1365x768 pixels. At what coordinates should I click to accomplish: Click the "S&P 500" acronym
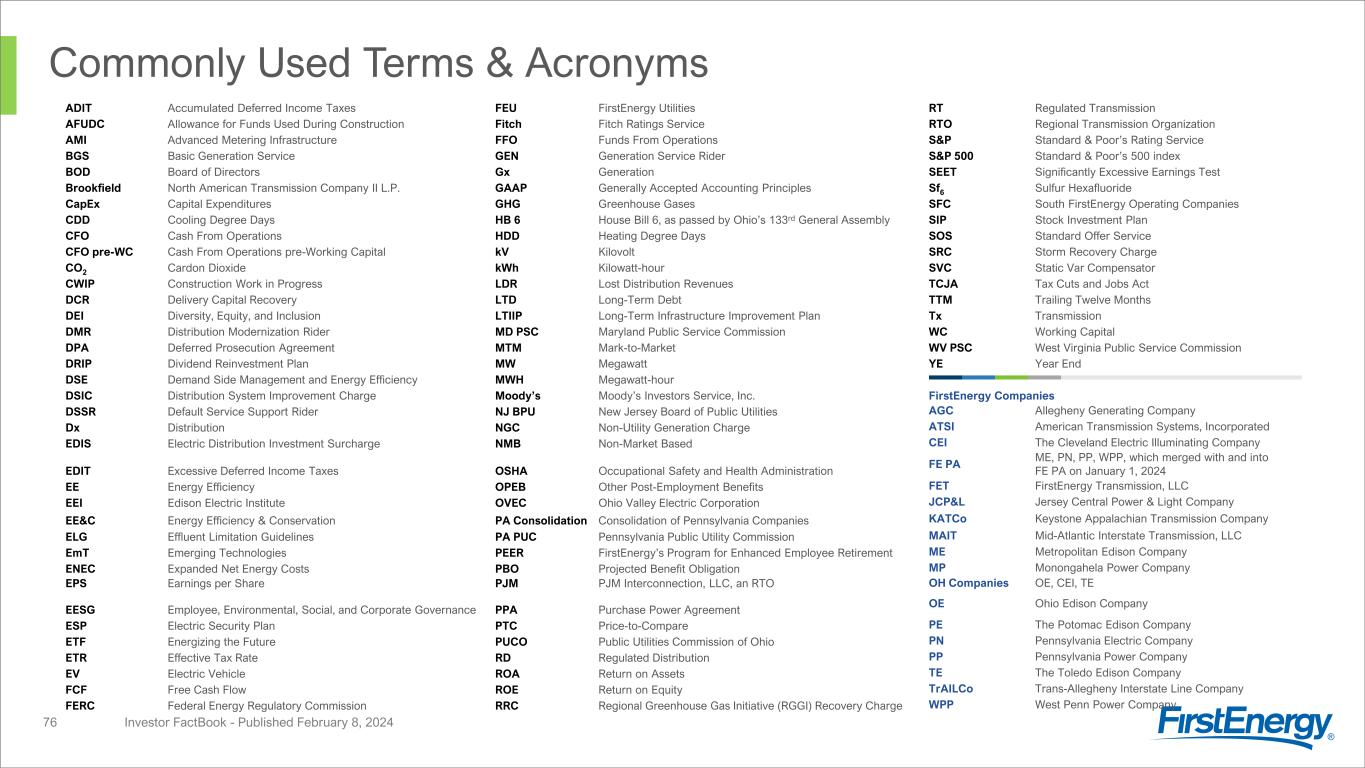951,156
